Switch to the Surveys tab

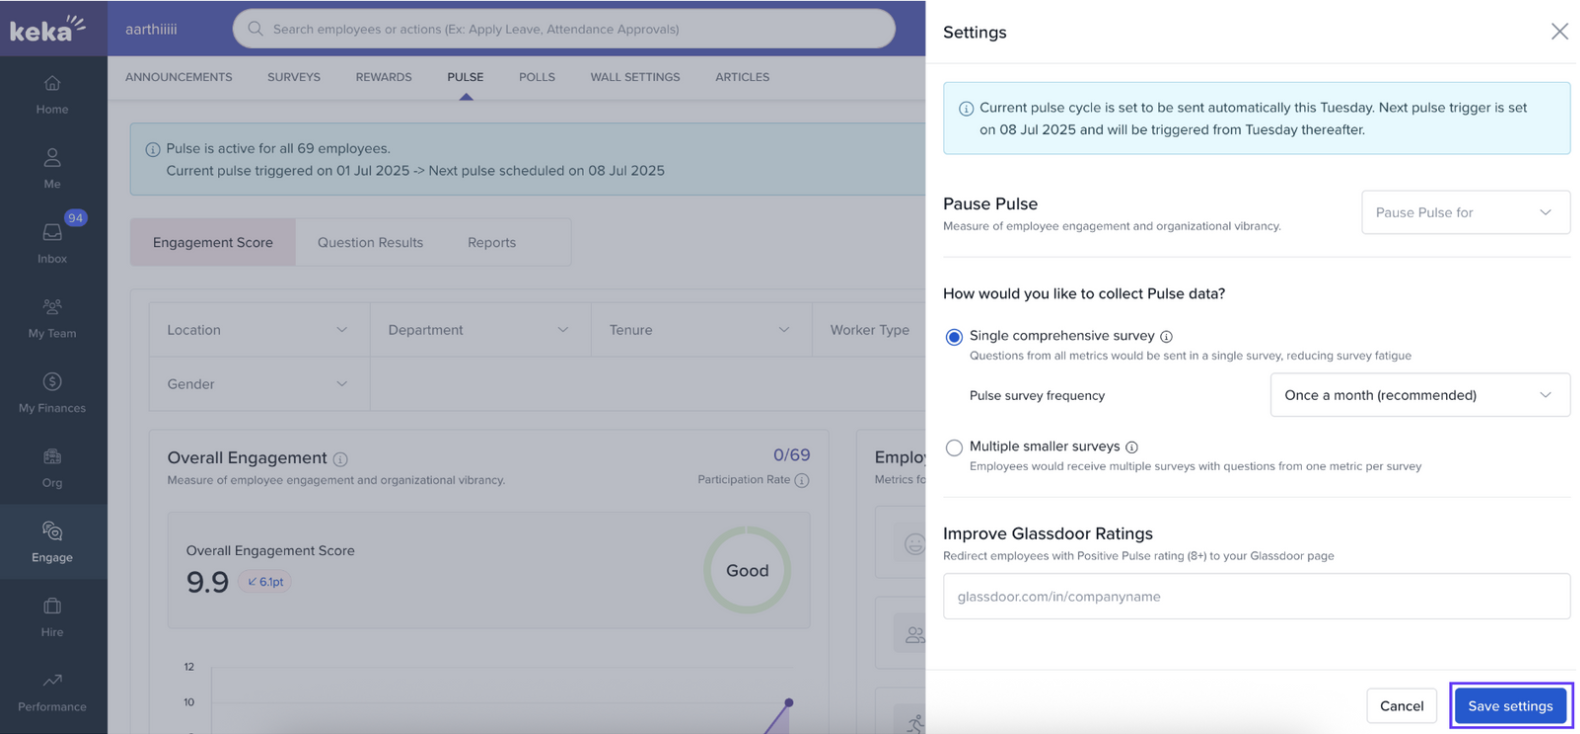tap(294, 77)
